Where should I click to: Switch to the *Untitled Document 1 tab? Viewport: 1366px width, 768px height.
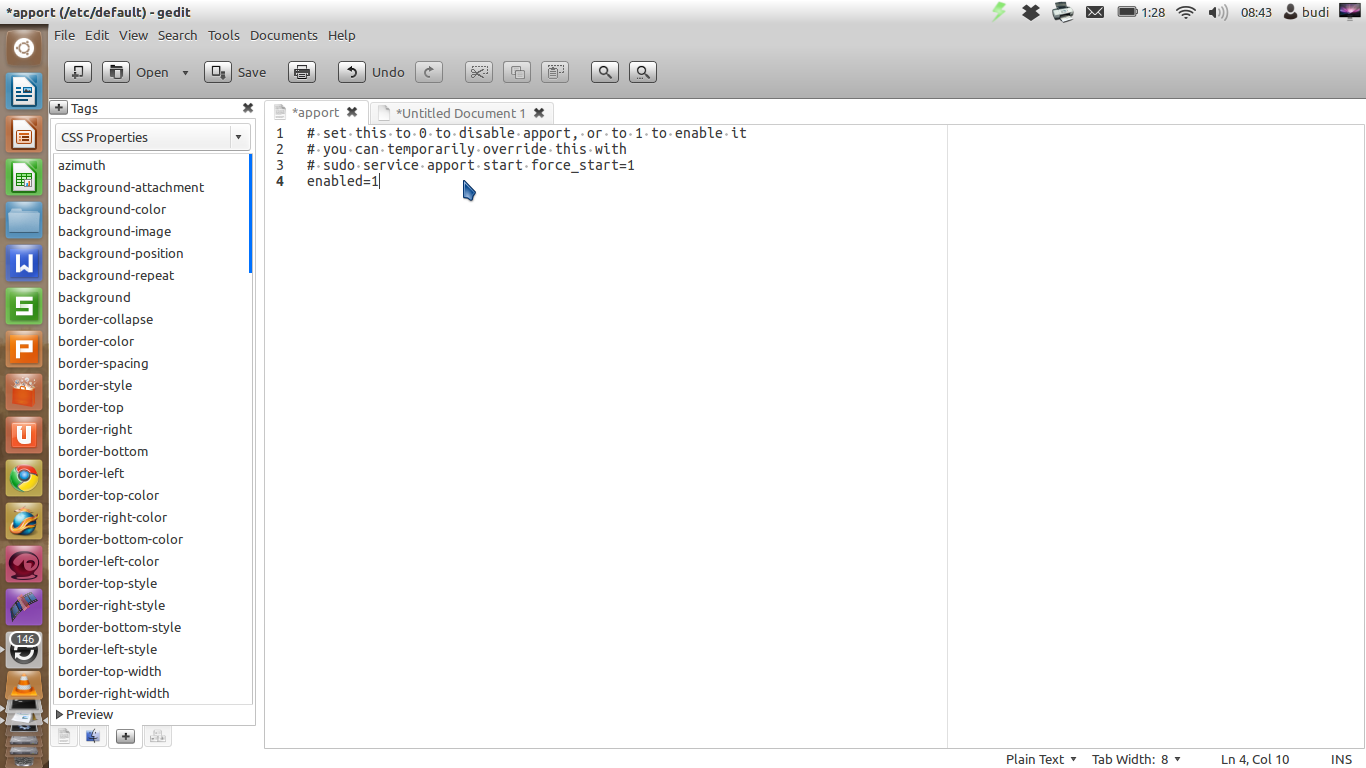pos(460,113)
